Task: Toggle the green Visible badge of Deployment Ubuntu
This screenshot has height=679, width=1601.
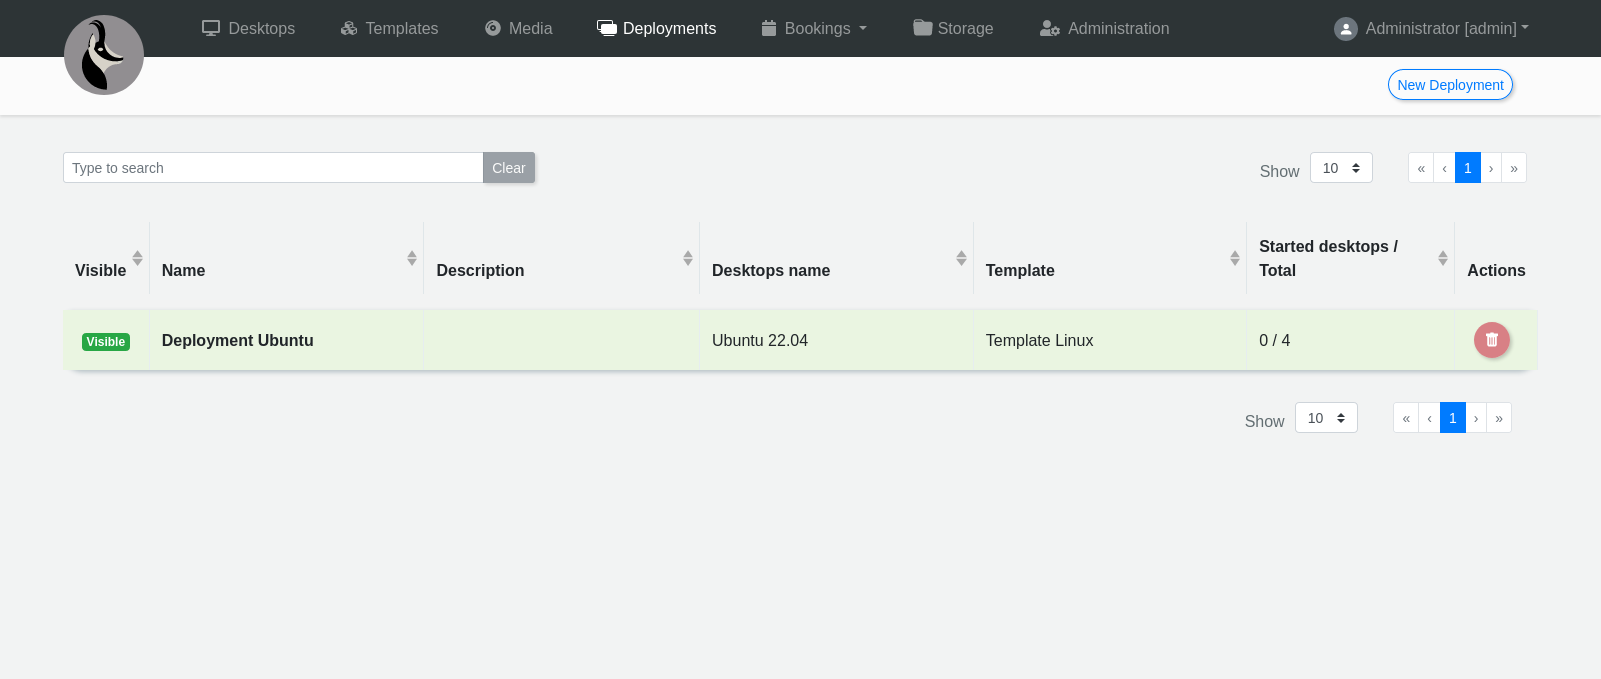Action: coord(106,342)
